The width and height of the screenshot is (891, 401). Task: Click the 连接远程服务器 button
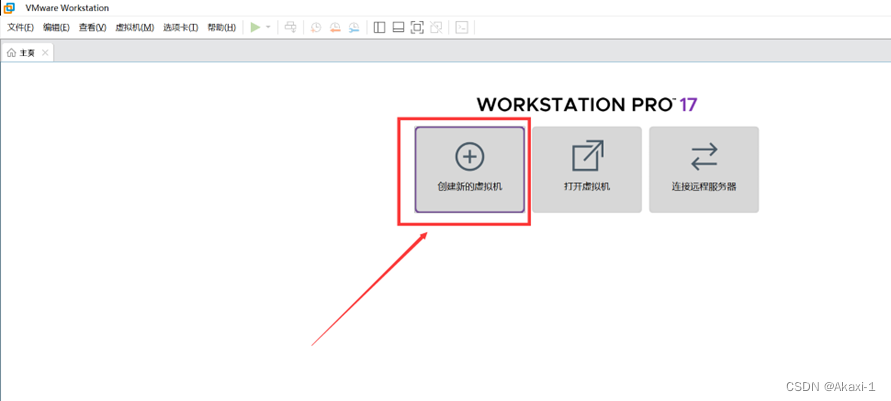pos(704,169)
